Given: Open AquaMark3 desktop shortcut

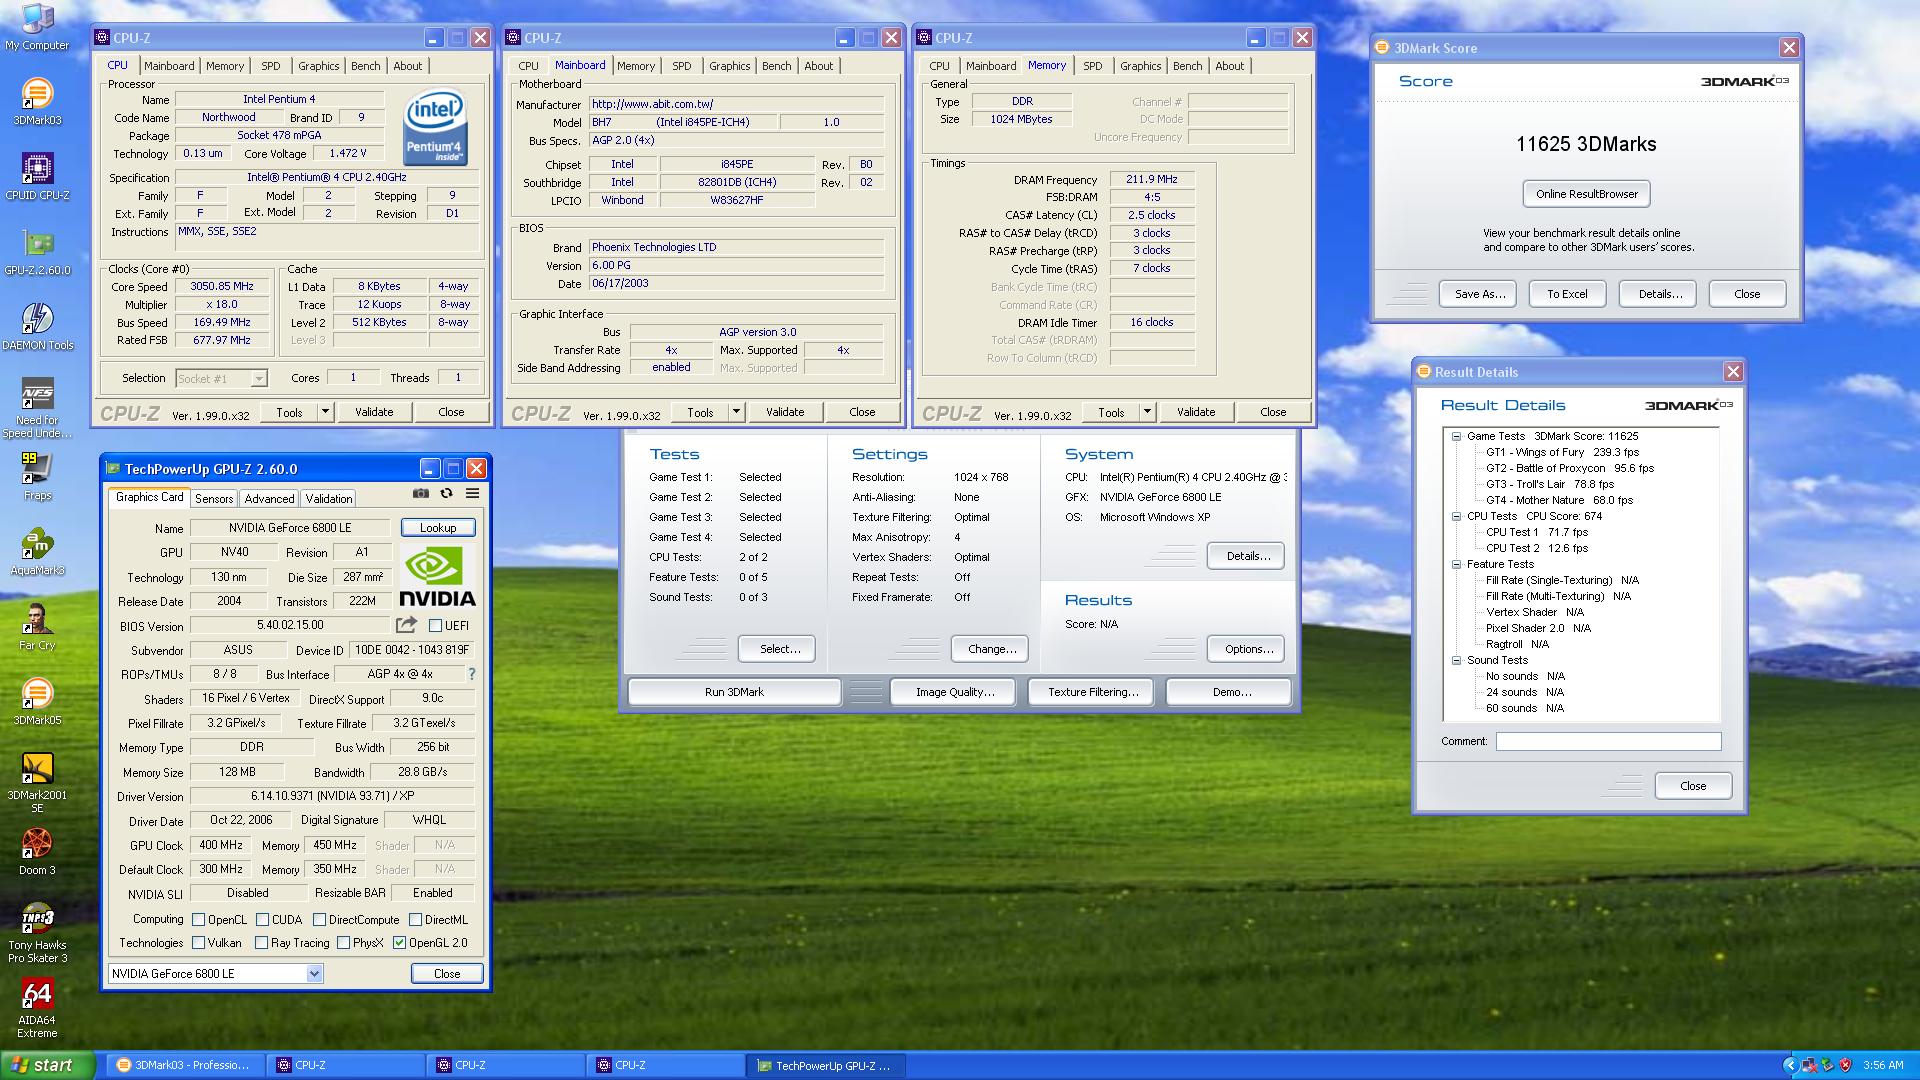Looking at the screenshot, I should pos(37,552).
